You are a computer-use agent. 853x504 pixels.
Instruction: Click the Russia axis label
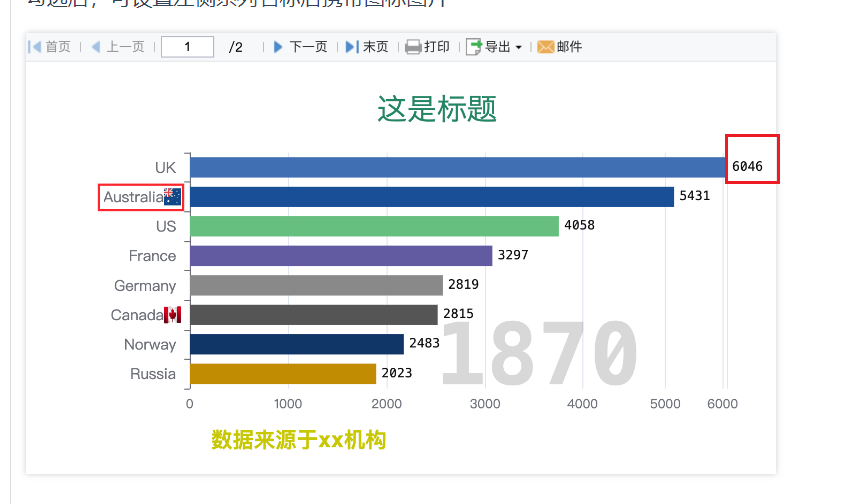point(153,374)
